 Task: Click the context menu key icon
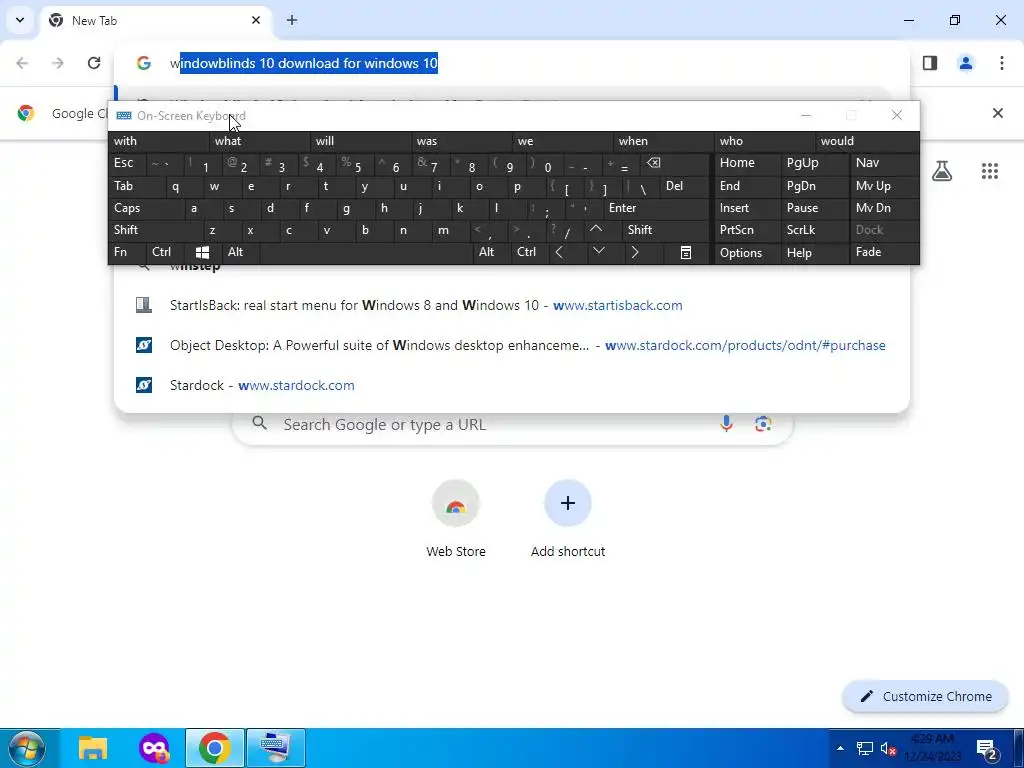(x=686, y=252)
